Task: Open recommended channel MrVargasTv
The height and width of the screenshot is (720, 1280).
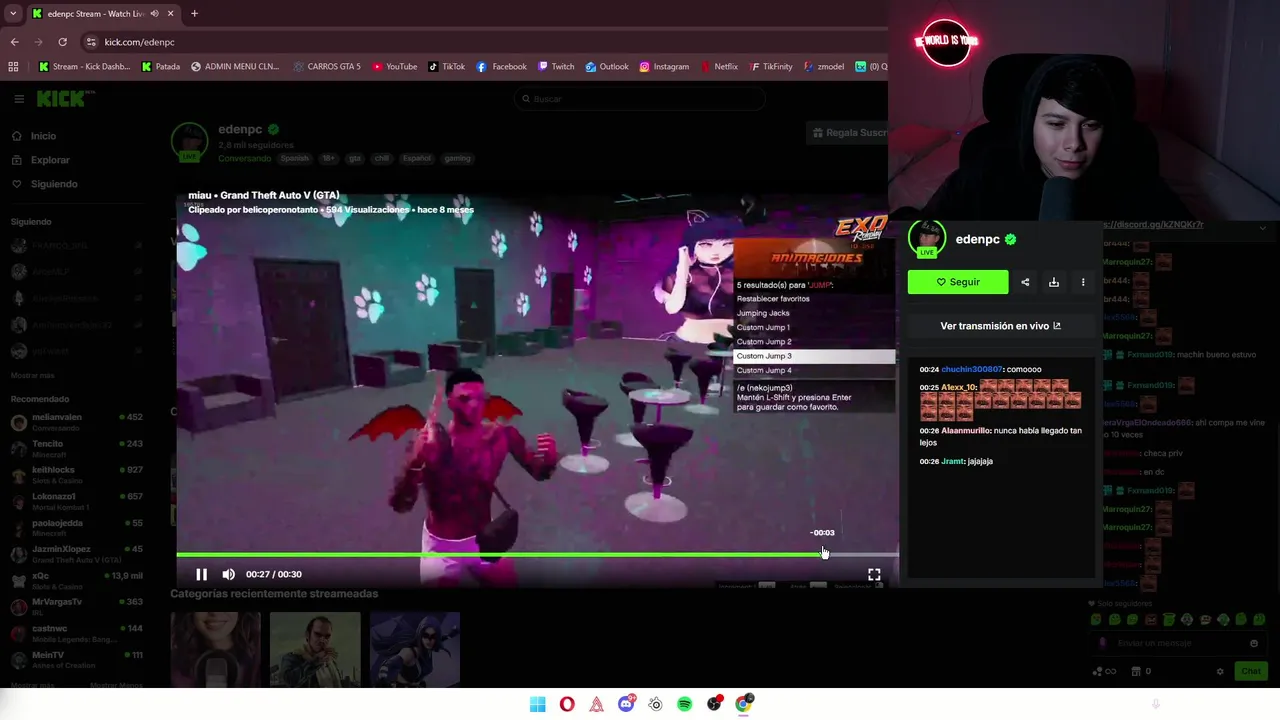Action: (x=76, y=606)
